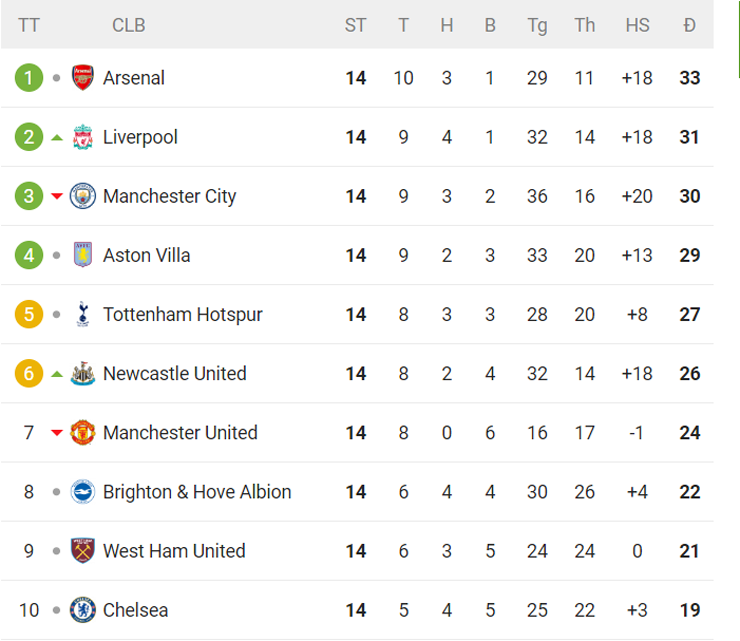Click the Brighton & Hove Albion crest
This screenshot has width=740, height=641.
coord(83,492)
